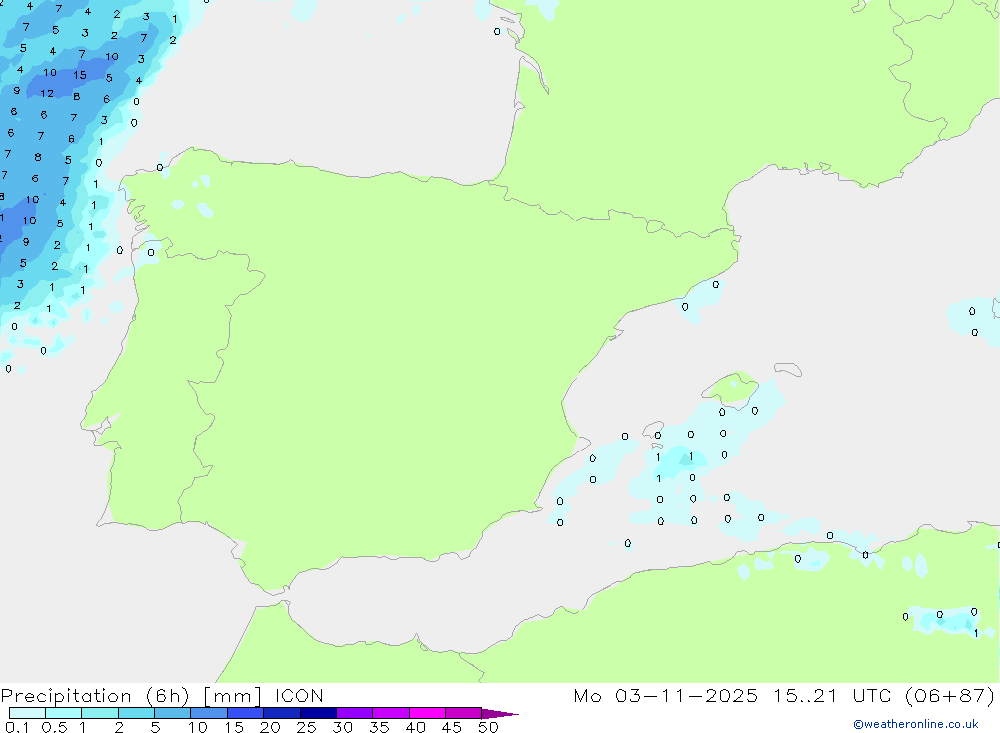Viewport: 1000px width, 733px height.
Task: Click the '(06+87)' forecast run label
Action: 950,696
